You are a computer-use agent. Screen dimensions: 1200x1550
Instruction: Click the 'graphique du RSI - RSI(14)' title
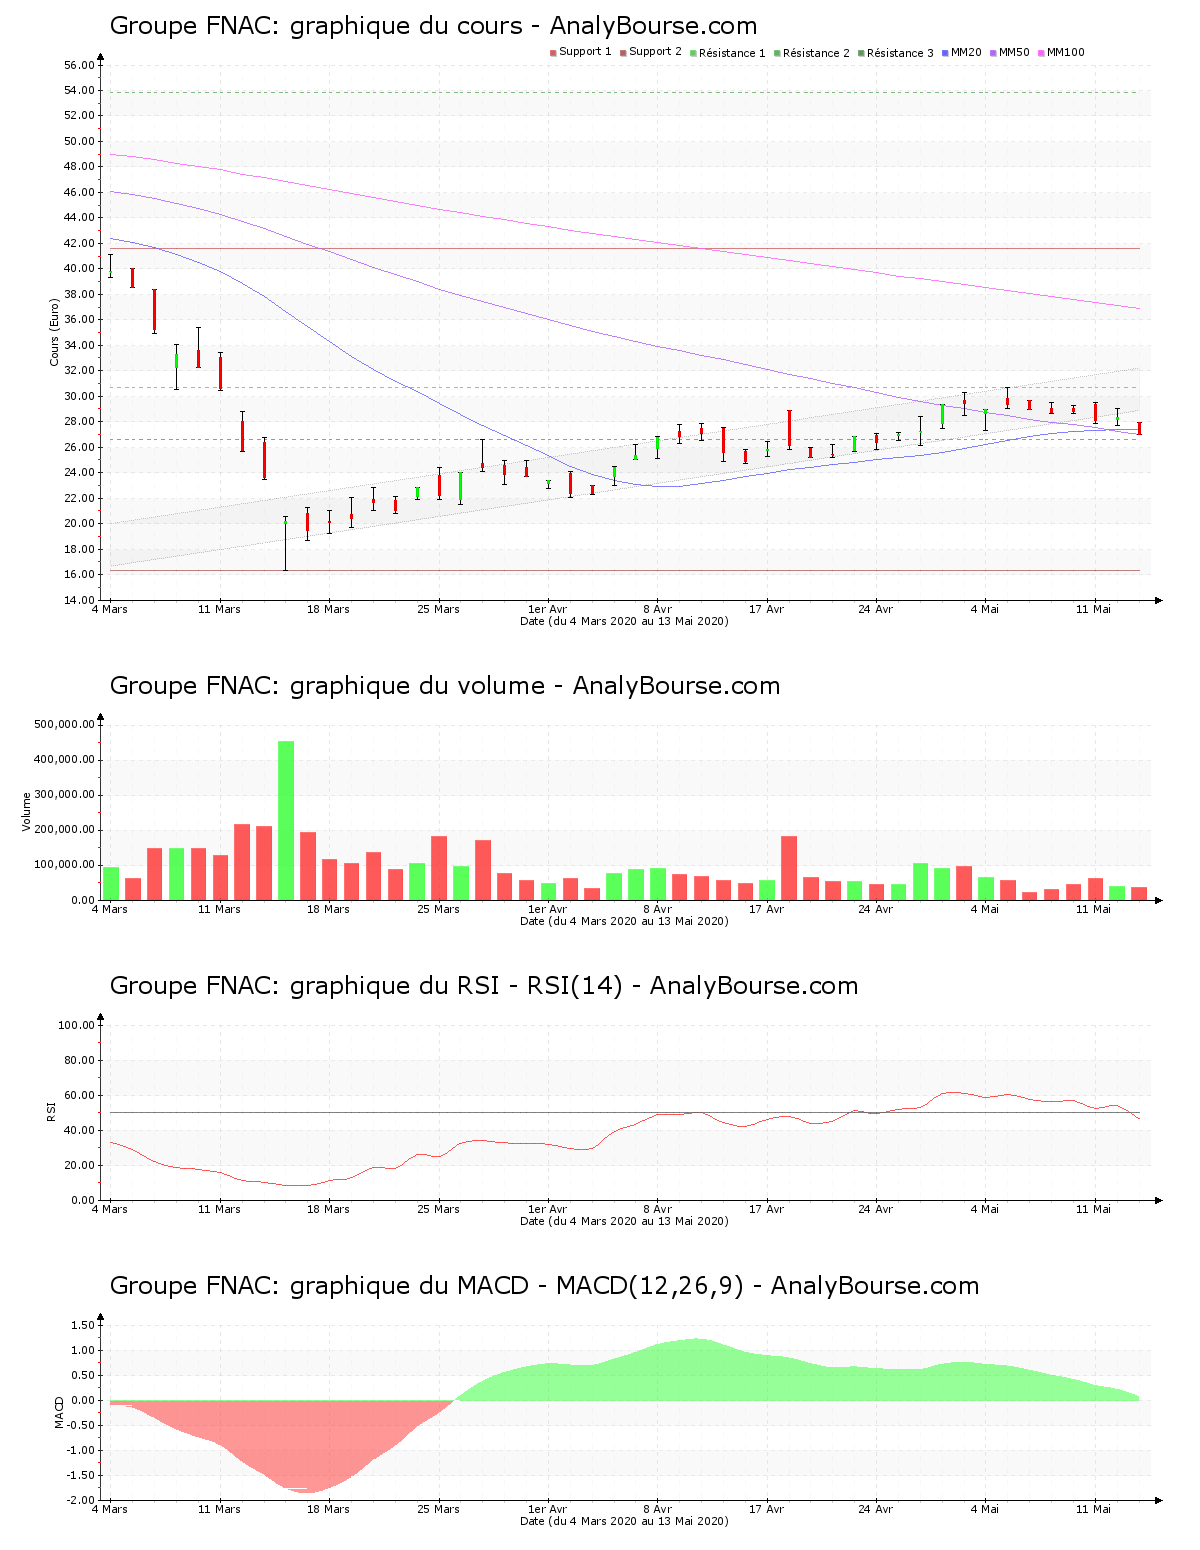coord(484,986)
